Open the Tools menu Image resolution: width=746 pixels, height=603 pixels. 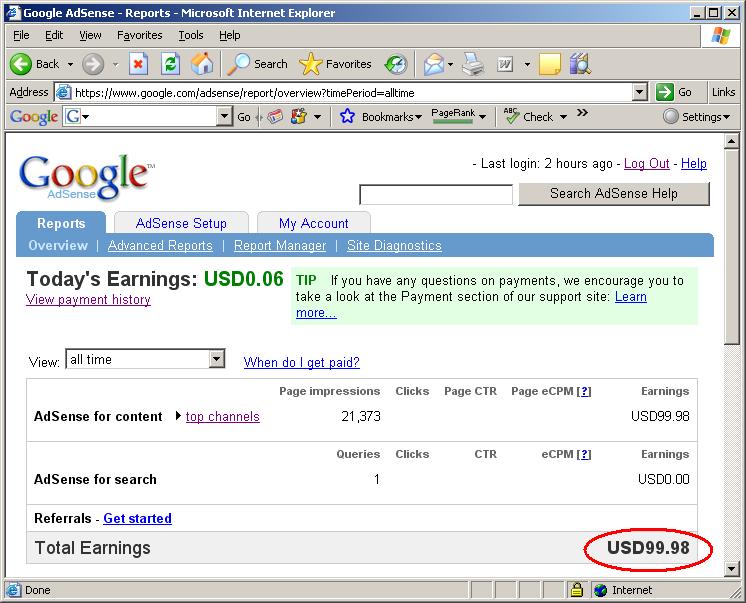[x=191, y=35]
